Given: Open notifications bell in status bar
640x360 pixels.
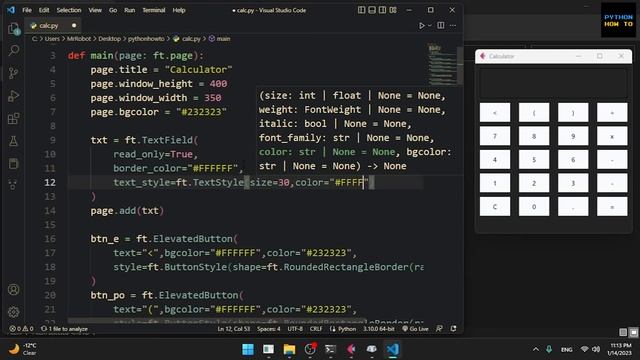Looking at the screenshot, I should pos(453,329).
